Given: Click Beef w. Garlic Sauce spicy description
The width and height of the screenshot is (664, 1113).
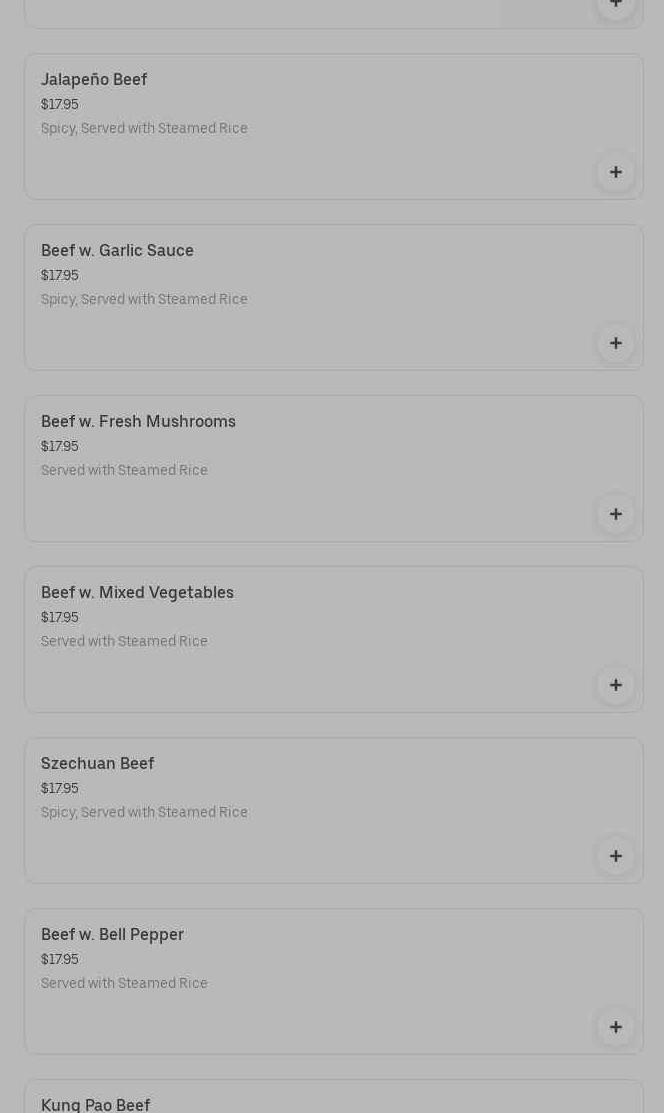Looking at the screenshot, I should (144, 299).
